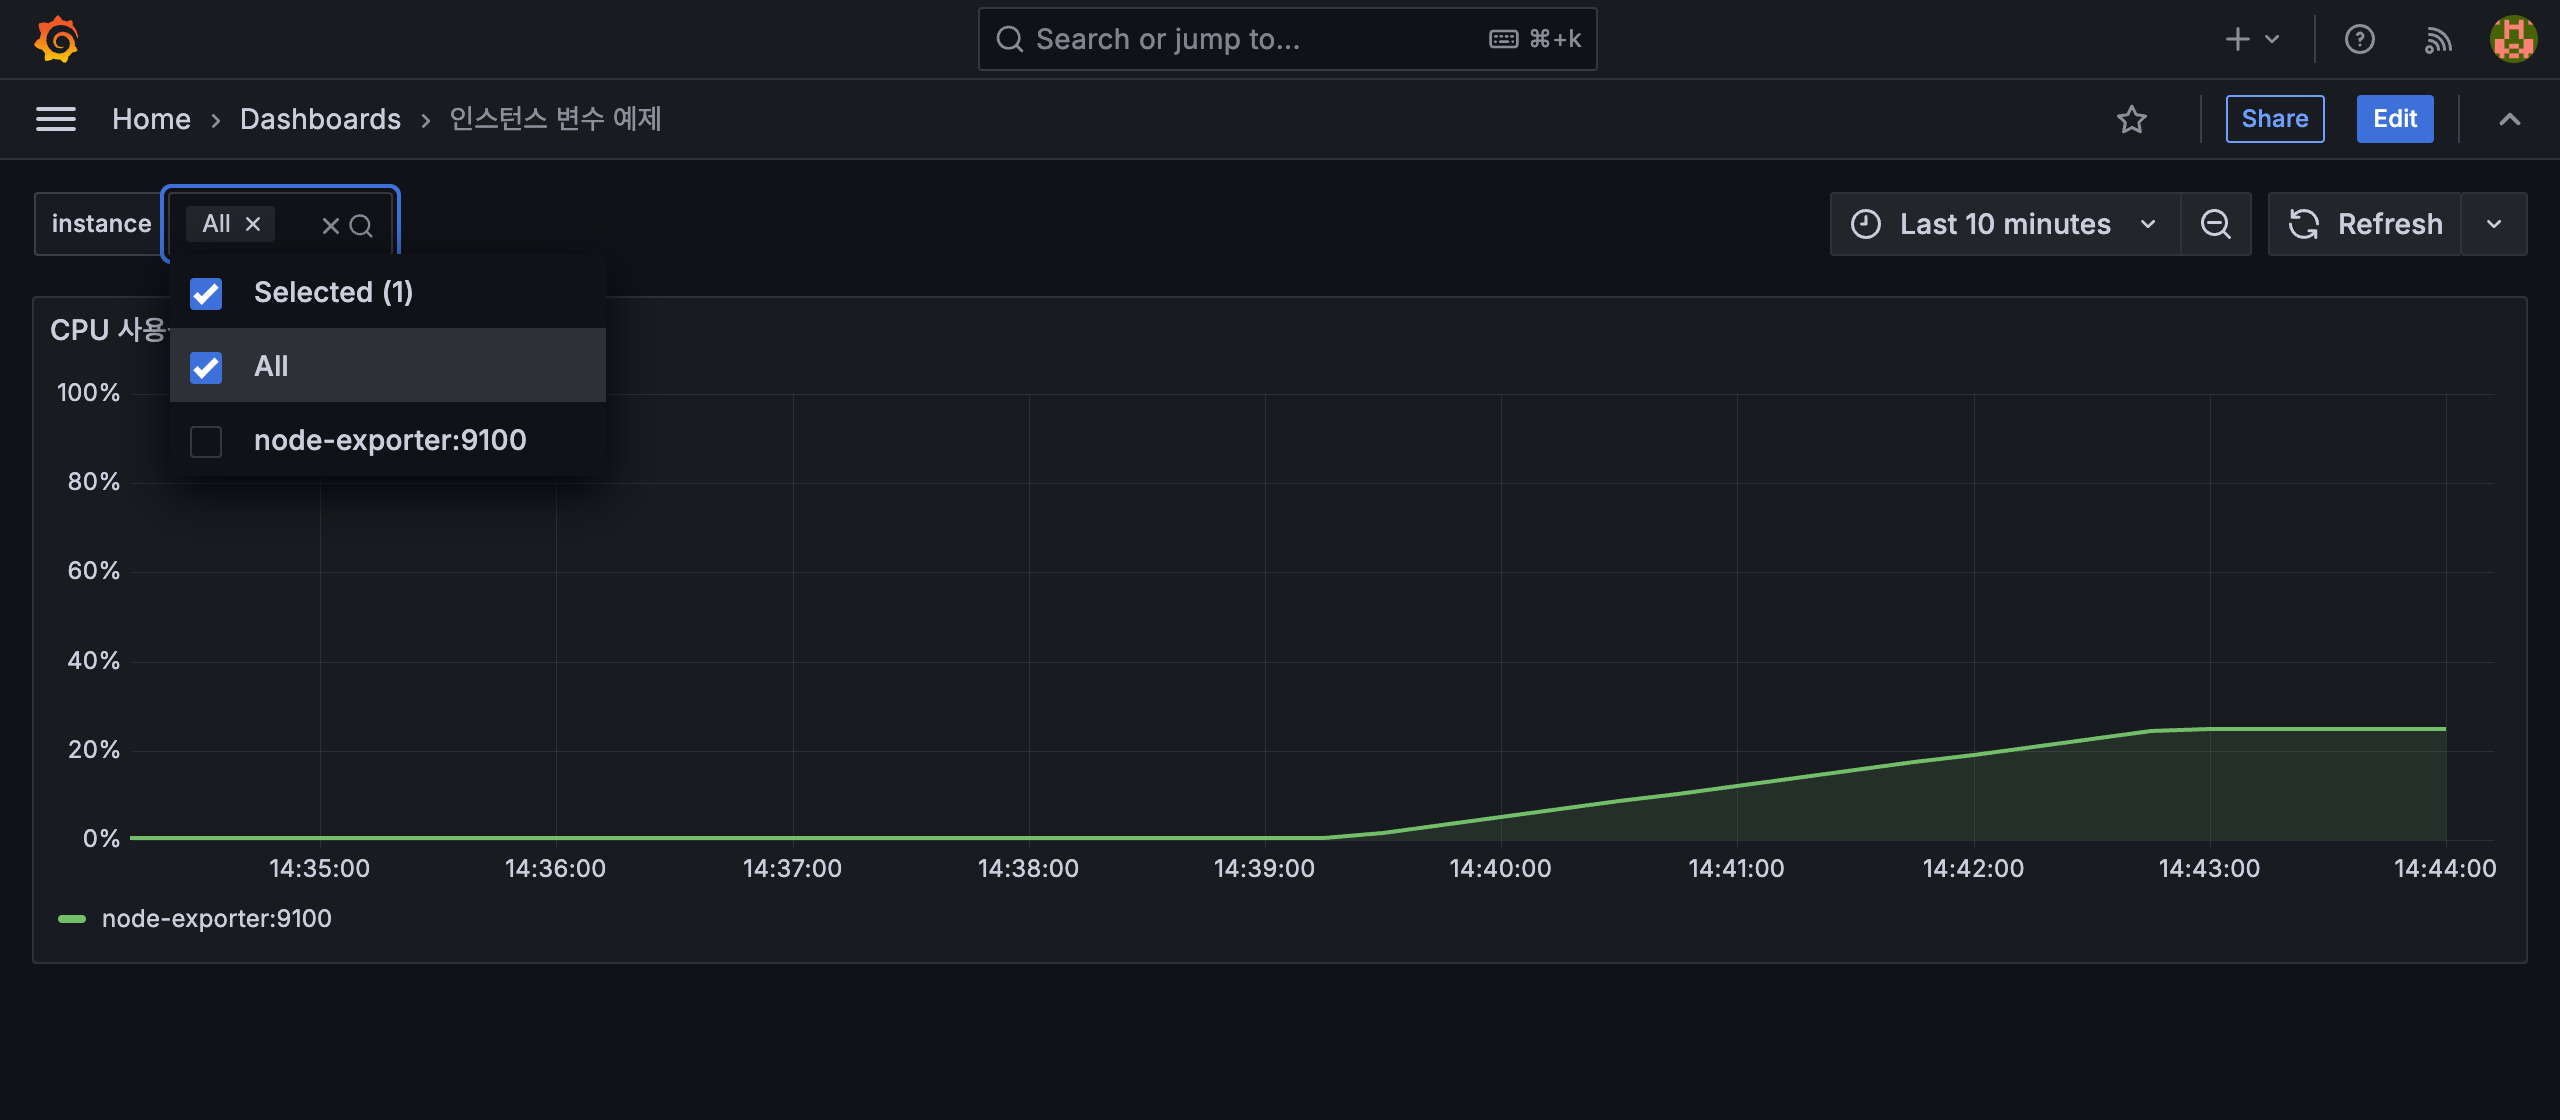Click the Share button

[2274, 119]
